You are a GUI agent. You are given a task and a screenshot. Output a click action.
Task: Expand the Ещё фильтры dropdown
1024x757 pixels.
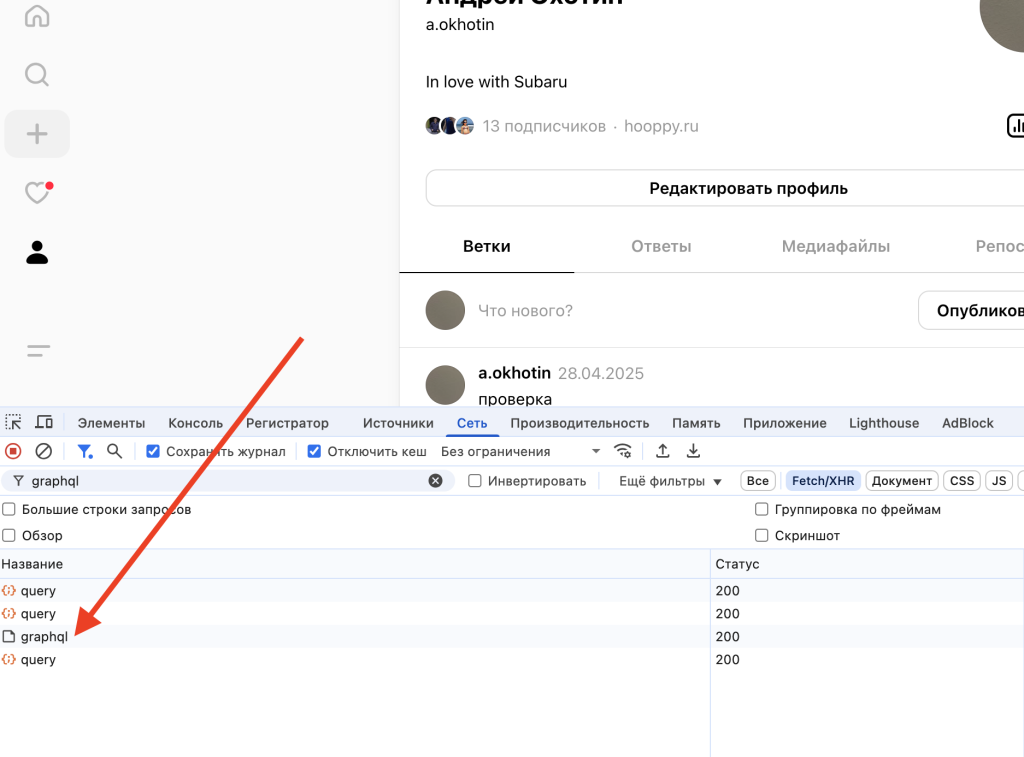670,481
